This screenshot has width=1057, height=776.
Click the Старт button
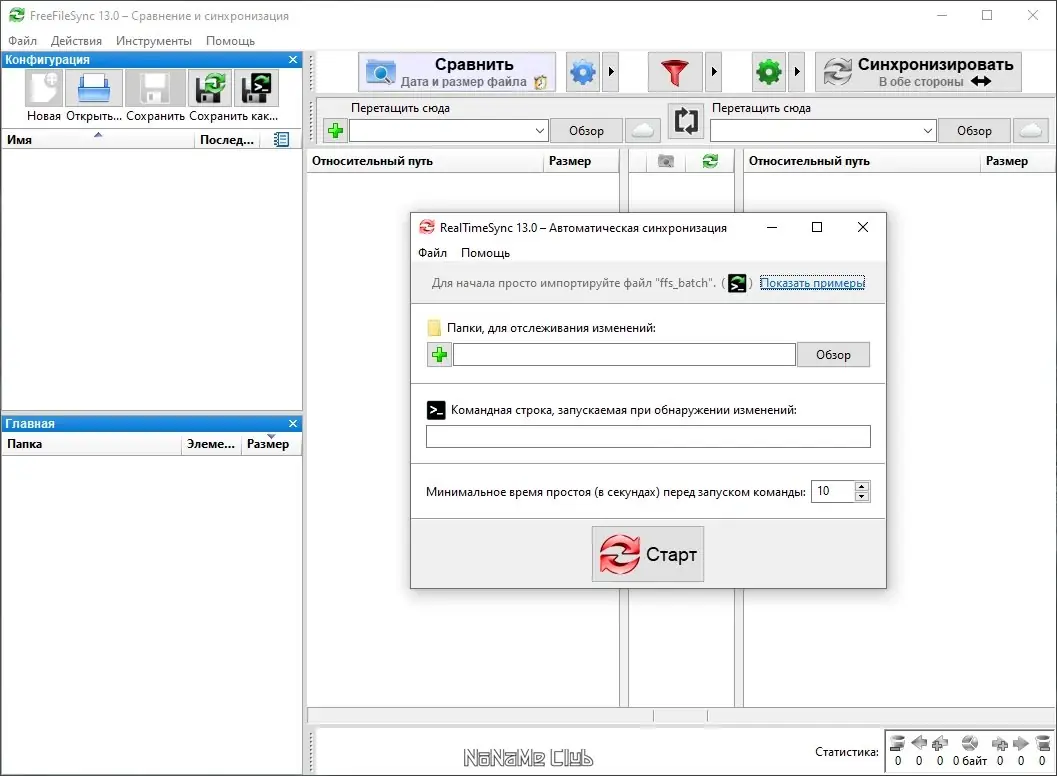[x=648, y=554]
